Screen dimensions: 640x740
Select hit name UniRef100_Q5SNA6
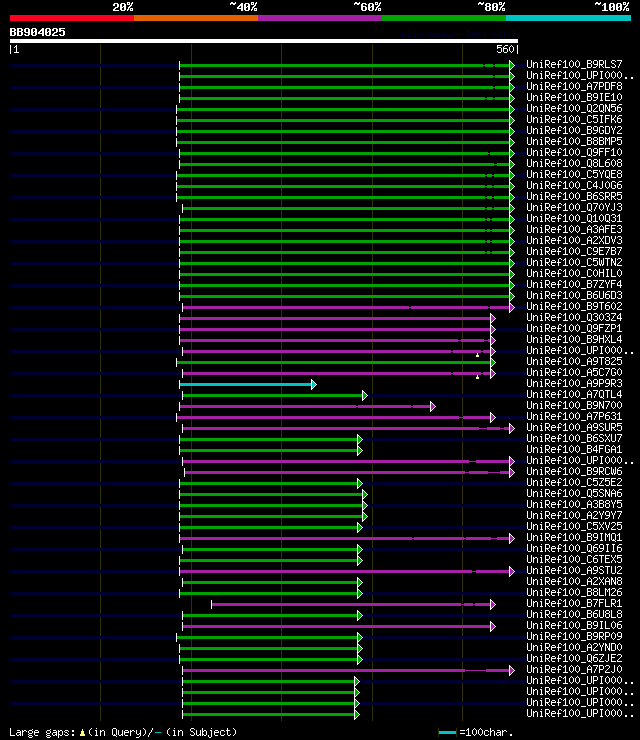click(574, 493)
